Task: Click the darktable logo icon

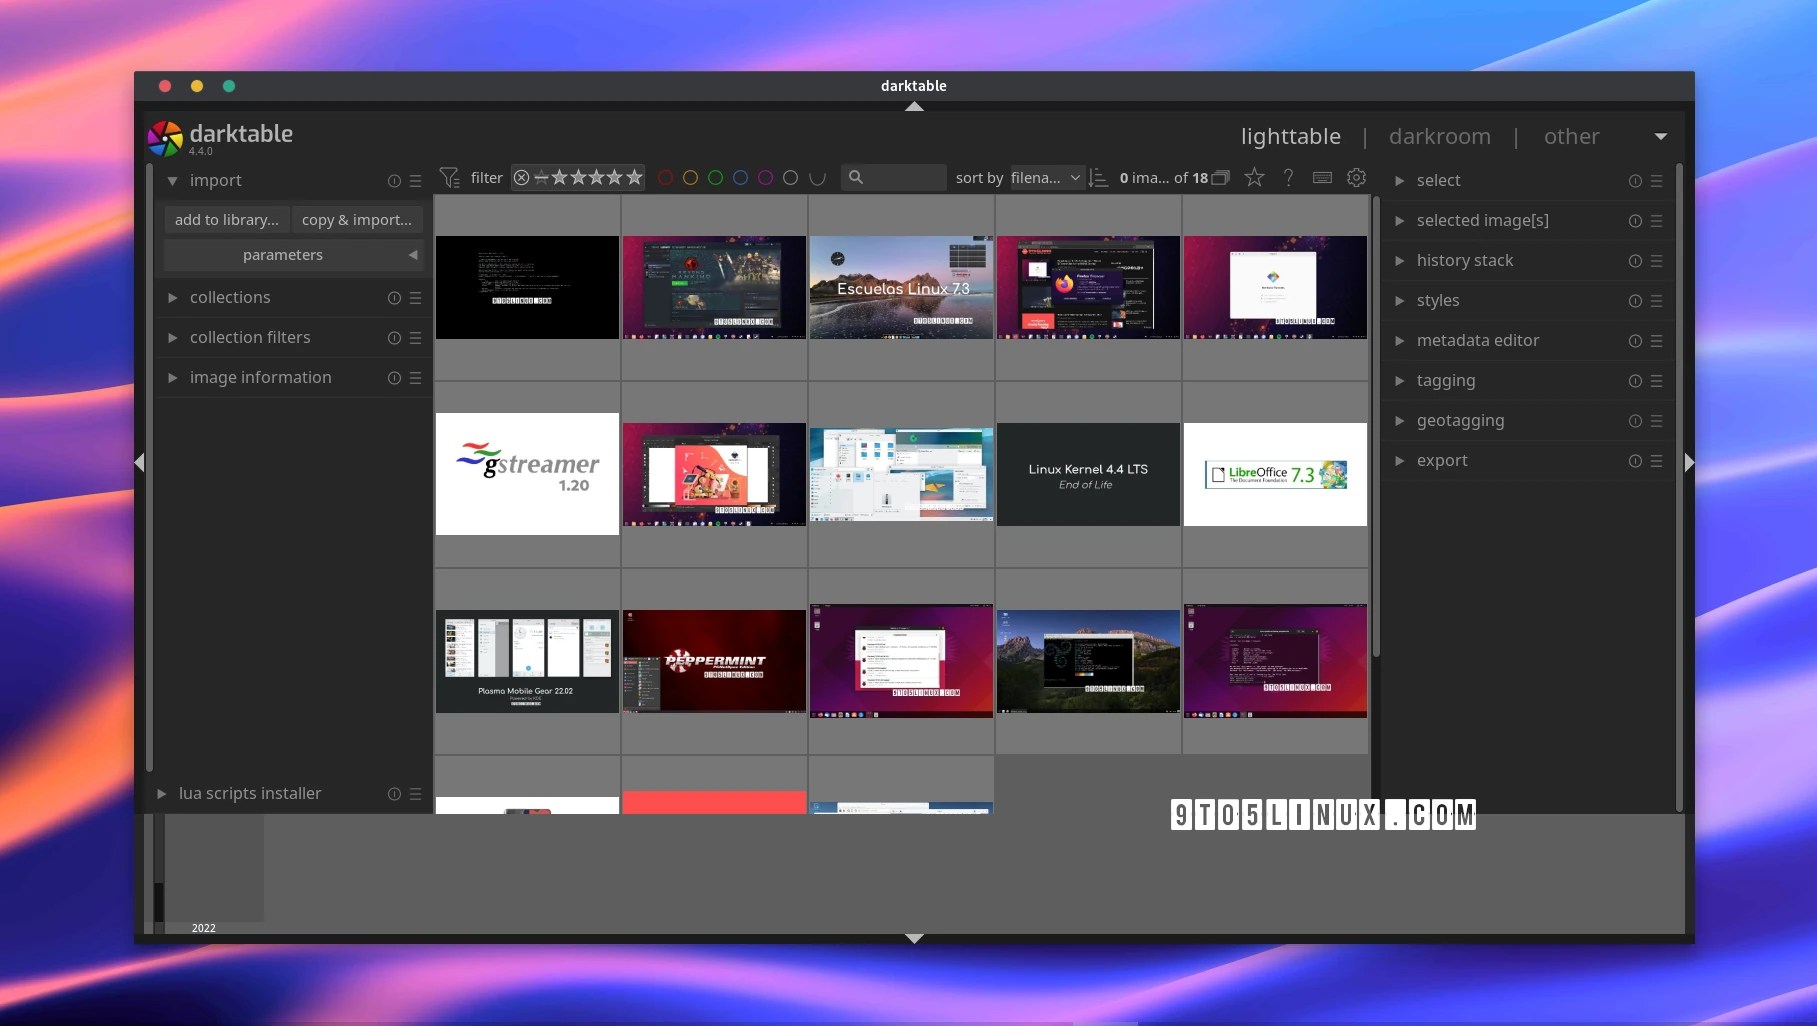Action: click(165, 139)
